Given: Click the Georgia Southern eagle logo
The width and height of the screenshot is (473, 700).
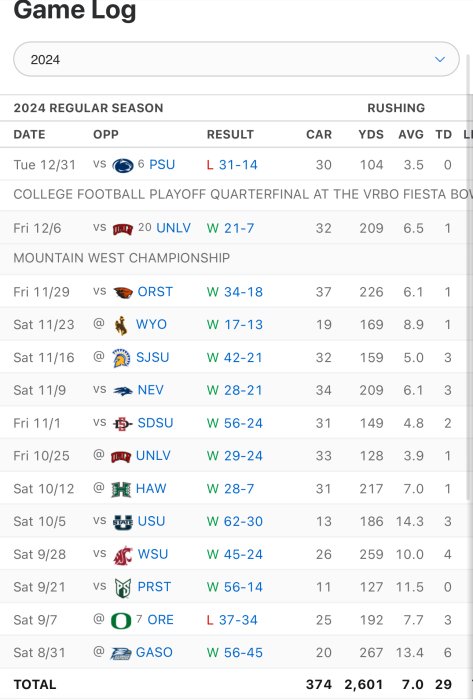Looking at the screenshot, I should [x=120, y=654].
